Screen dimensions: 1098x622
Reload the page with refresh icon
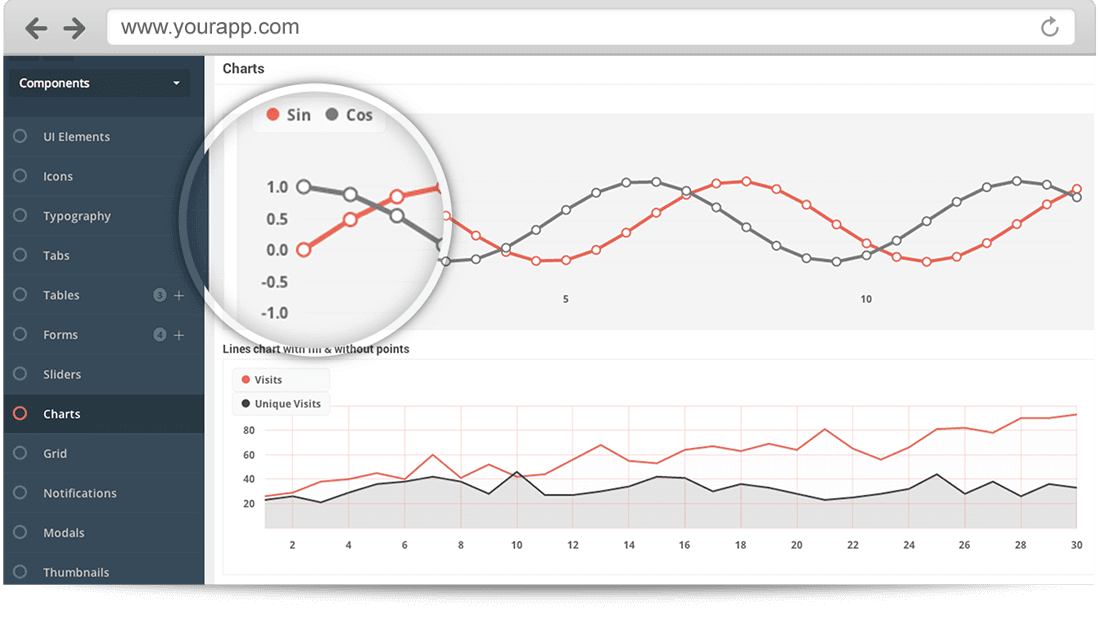pyautogui.click(x=1049, y=28)
